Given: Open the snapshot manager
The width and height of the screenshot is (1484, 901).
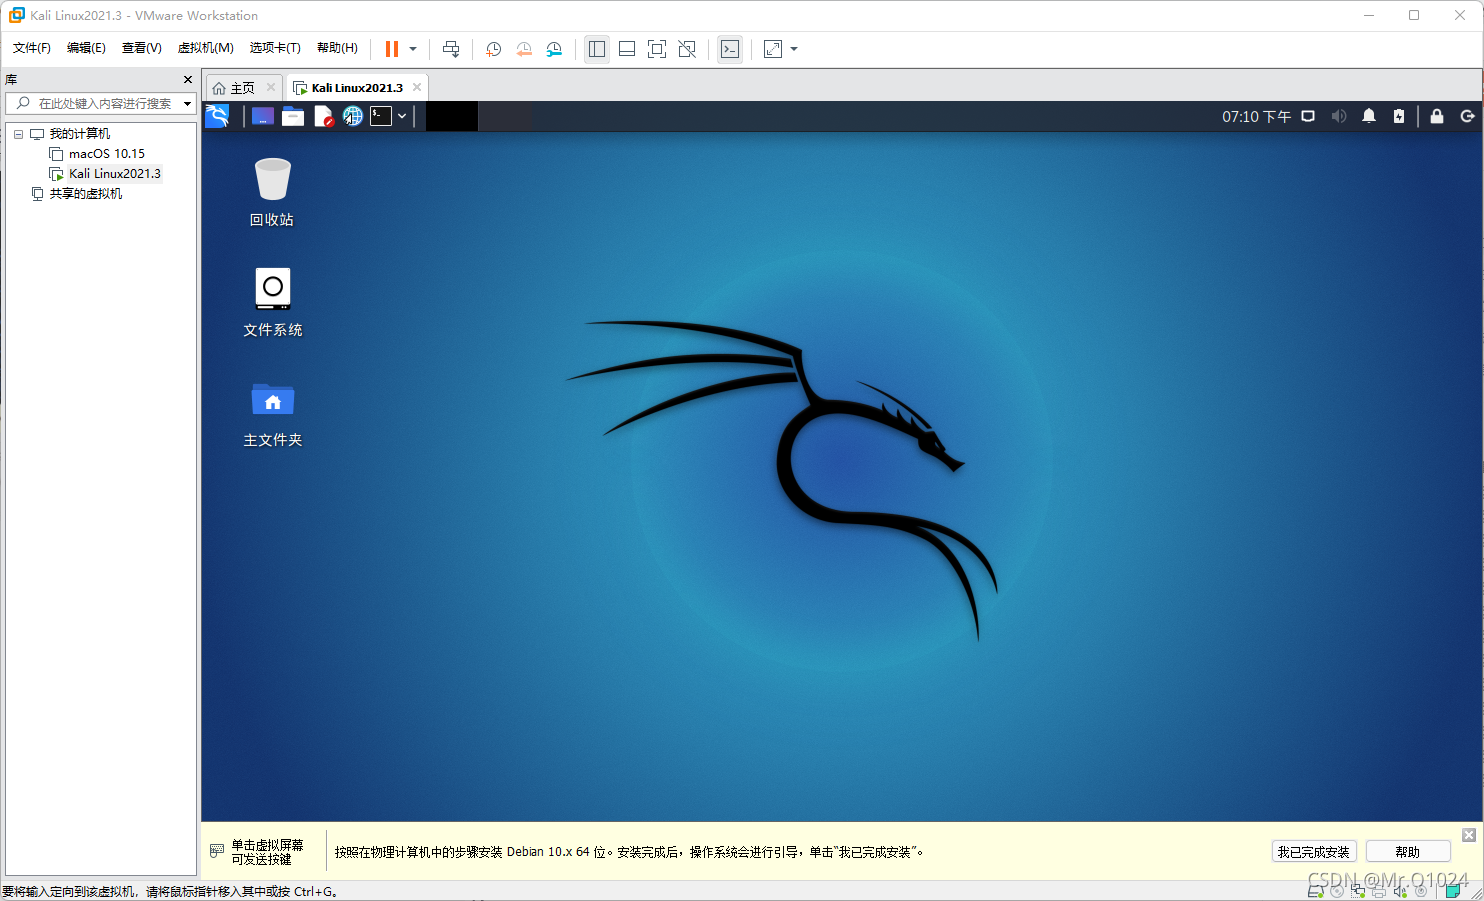Looking at the screenshot, I should (x=554, y=49).
